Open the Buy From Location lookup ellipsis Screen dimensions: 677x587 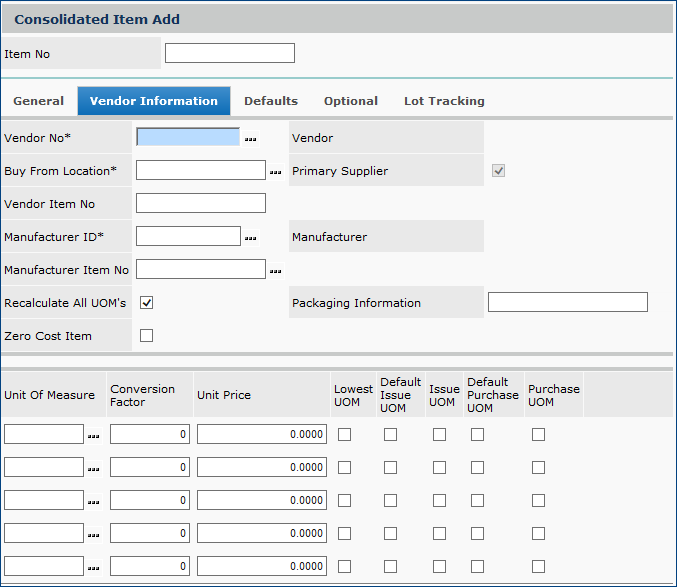pos(275,172)
